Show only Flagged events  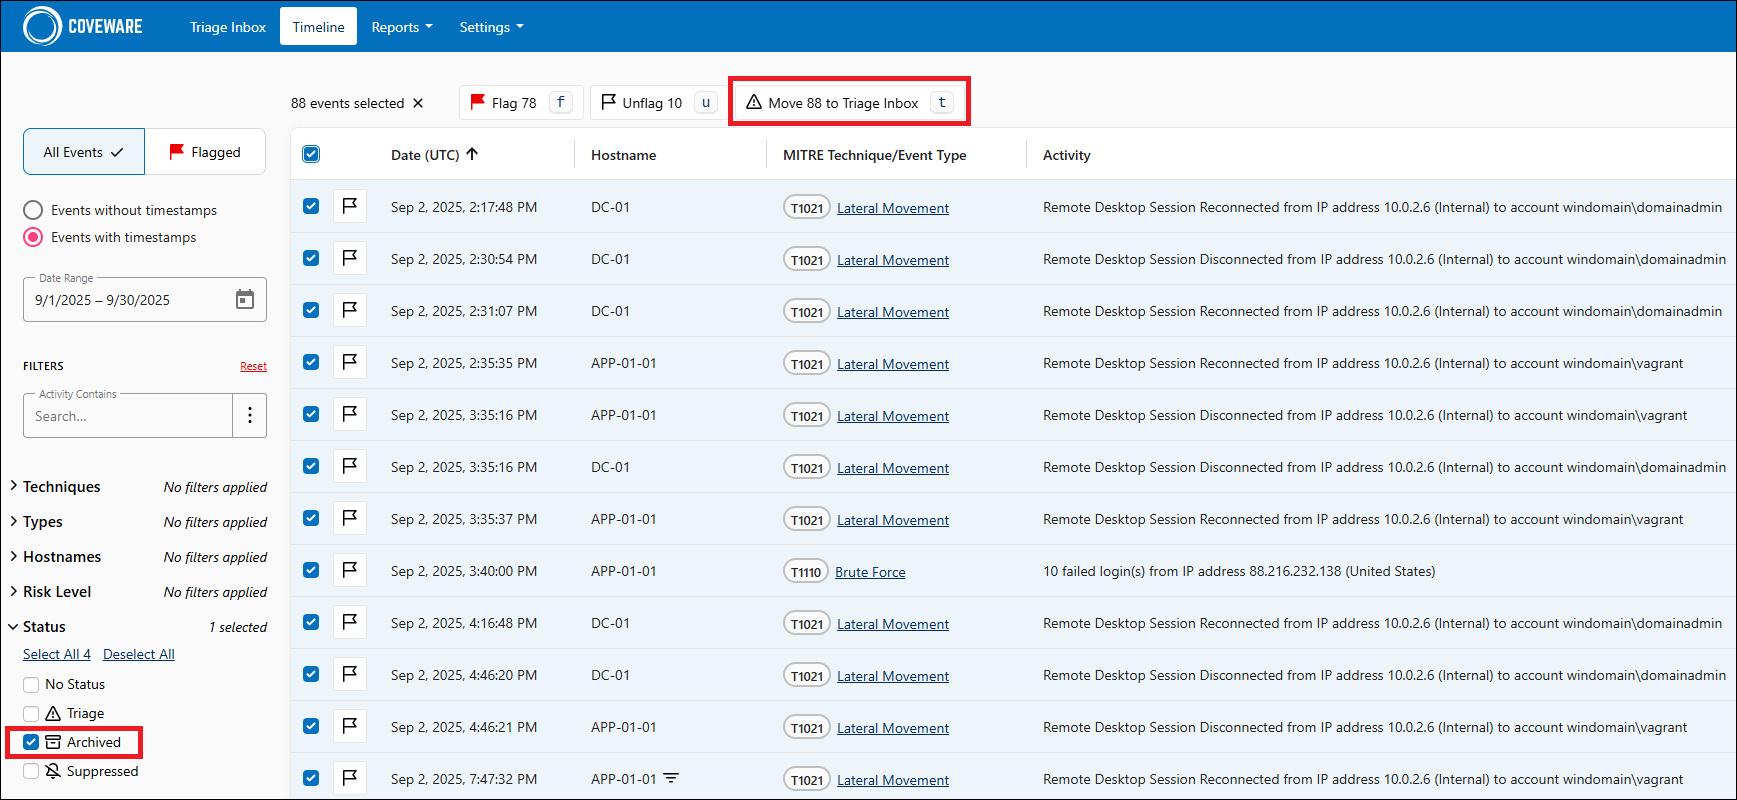click(205, 152)
